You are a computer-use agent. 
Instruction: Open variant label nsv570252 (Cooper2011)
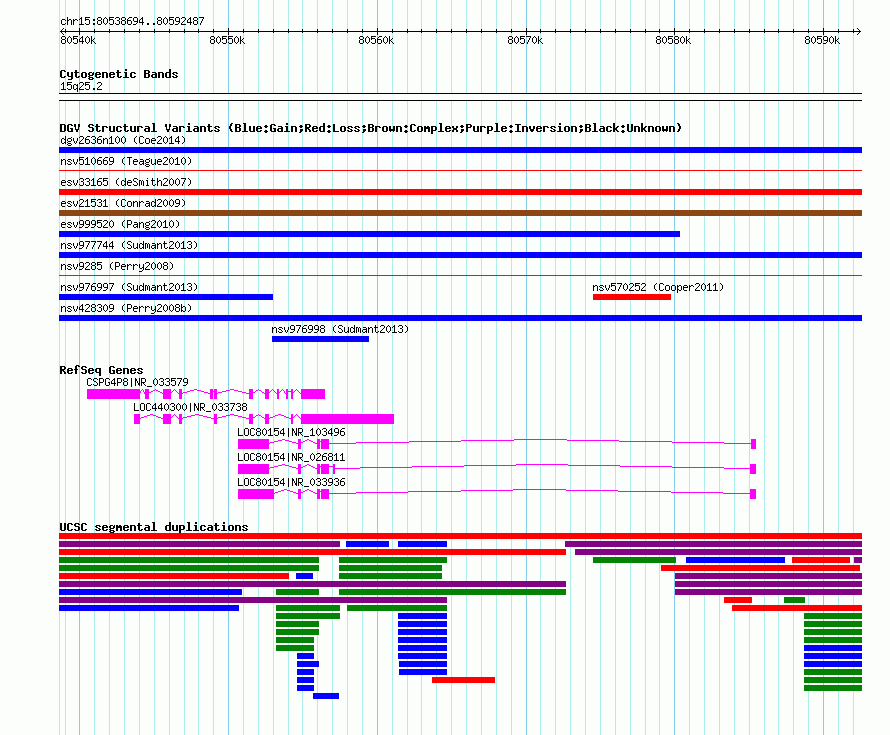click(658, 287)
